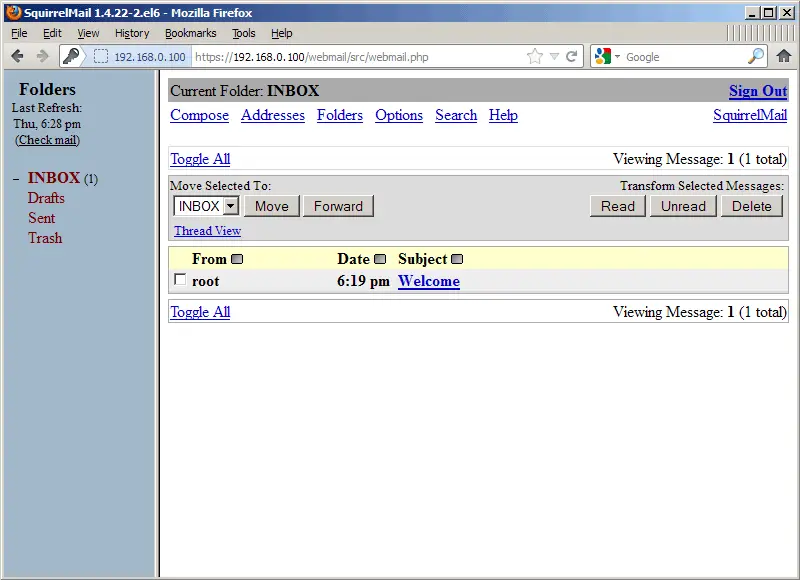
Task: Sort messages by the From column icon
Action: tap(237, 260)
